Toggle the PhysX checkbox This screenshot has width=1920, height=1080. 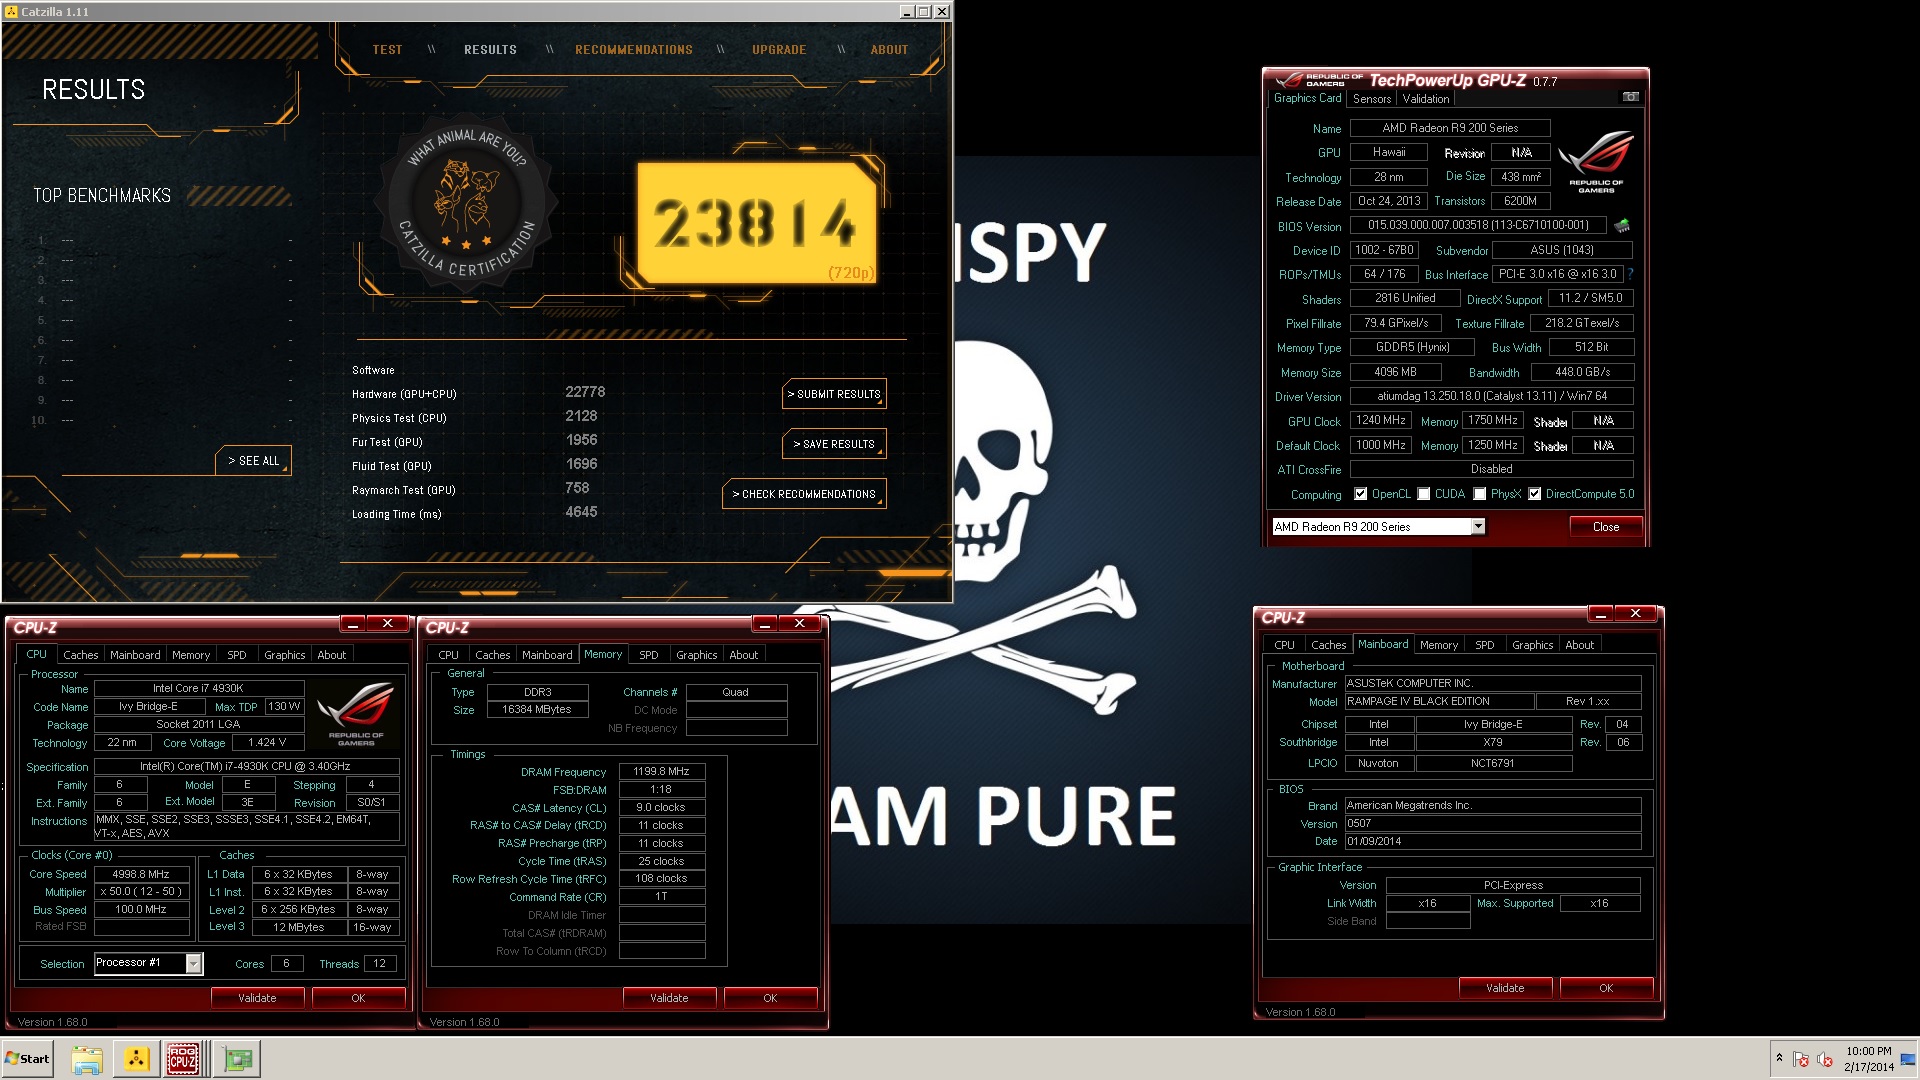coord(1479,494)
